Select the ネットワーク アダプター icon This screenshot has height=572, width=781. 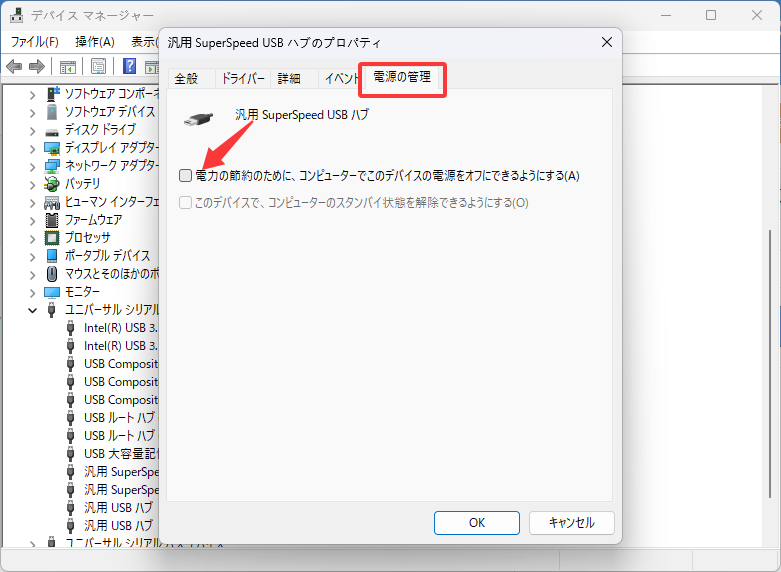[52, 166]
